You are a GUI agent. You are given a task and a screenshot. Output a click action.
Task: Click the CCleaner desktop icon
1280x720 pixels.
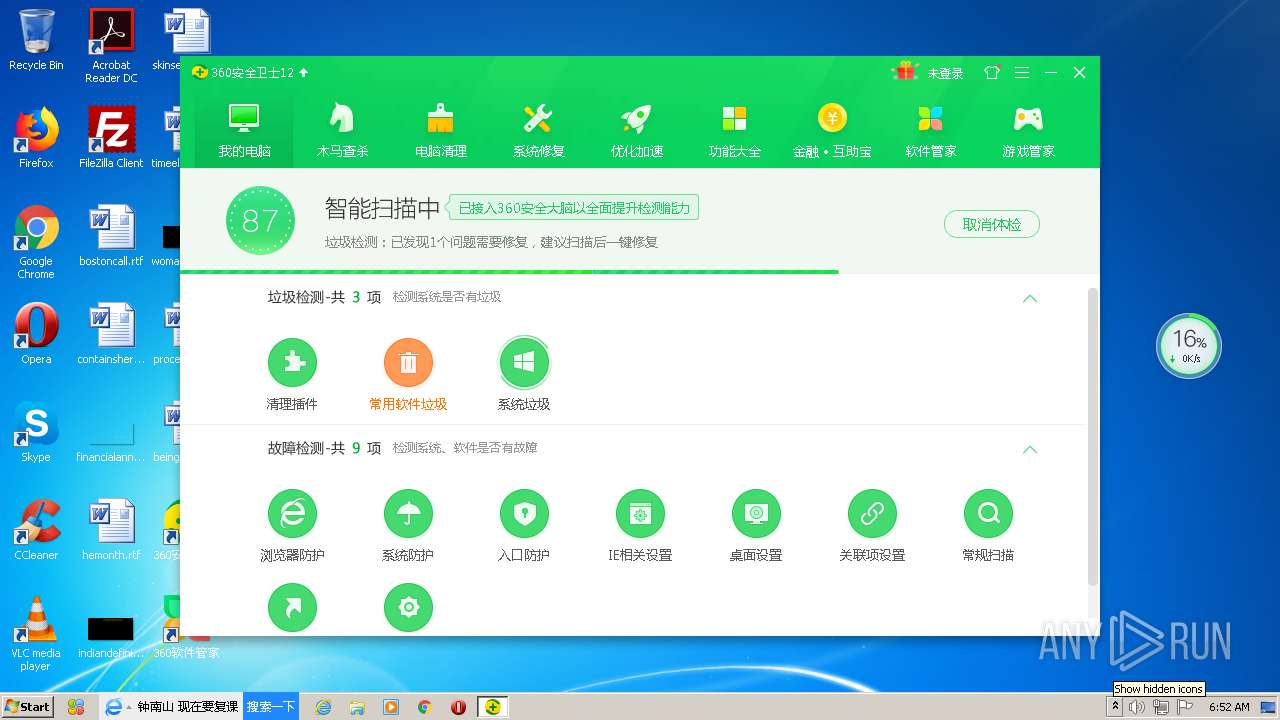[x=36, y=530]
